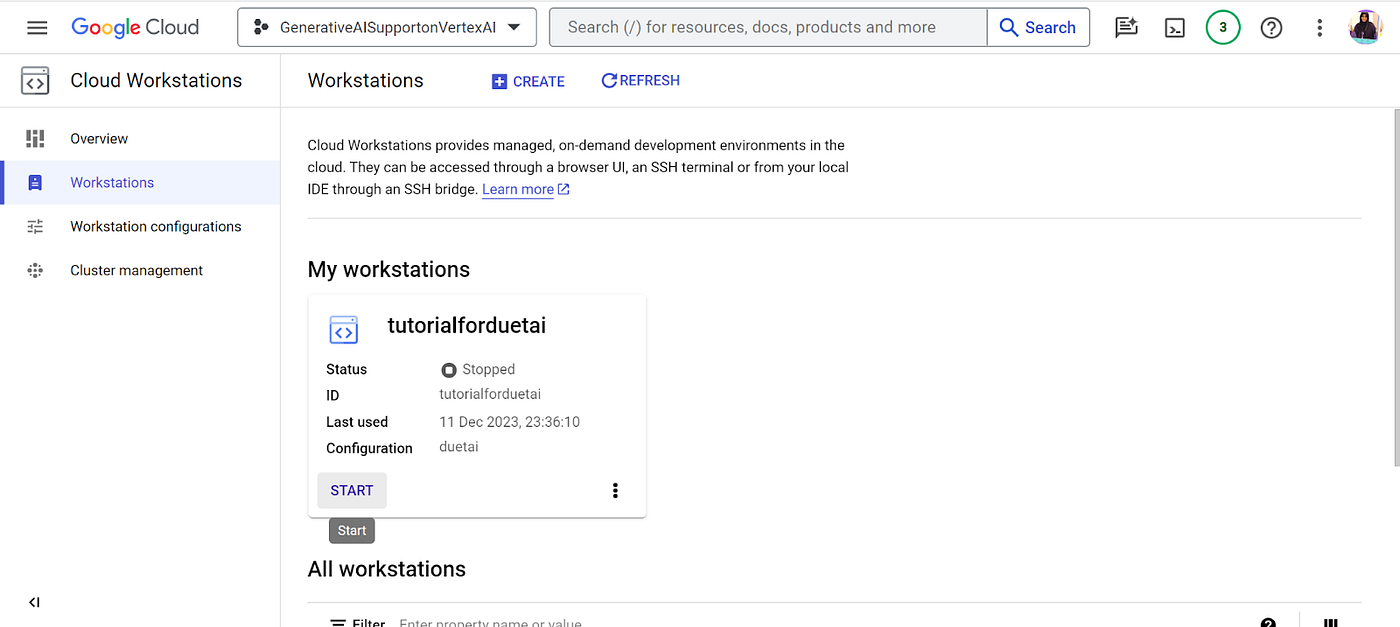Click the Stopped status indicator
The image size is (1400, 627).
tap(478, 370)
